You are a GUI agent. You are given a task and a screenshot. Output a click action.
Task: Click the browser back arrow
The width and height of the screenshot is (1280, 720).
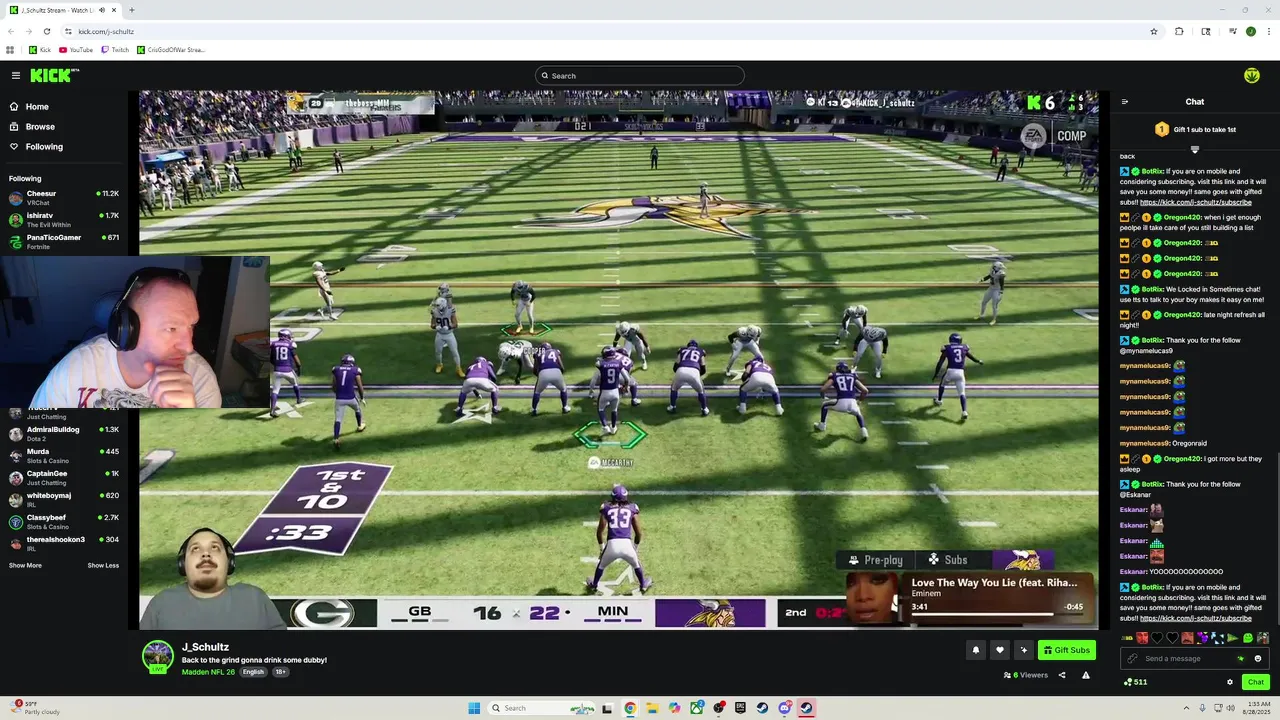[11, 31]
